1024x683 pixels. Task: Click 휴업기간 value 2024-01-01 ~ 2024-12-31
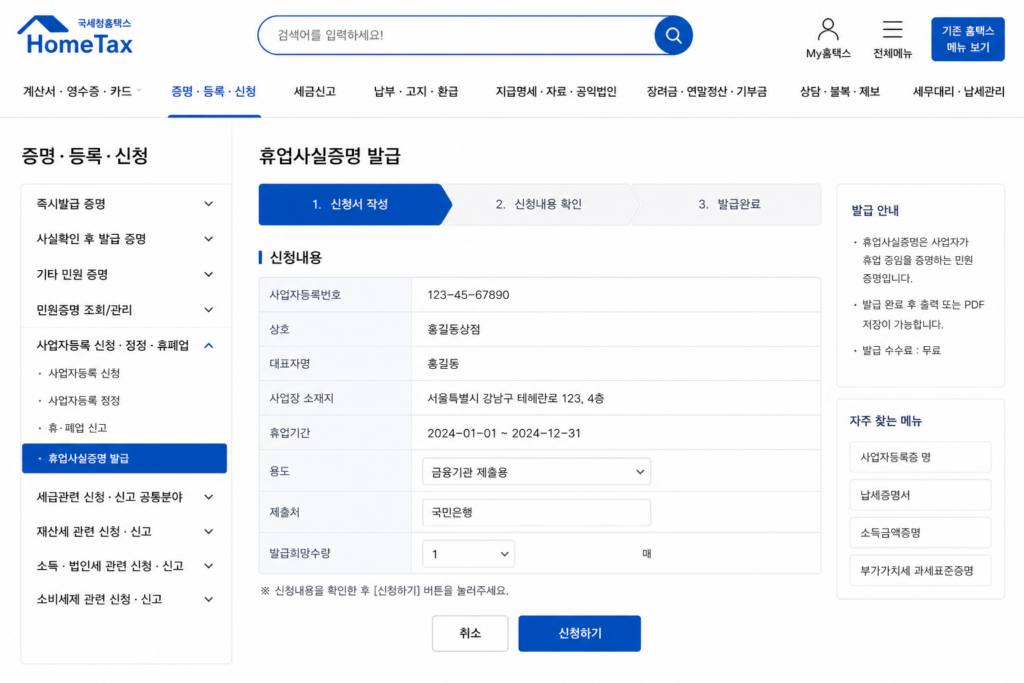point(504,433)
